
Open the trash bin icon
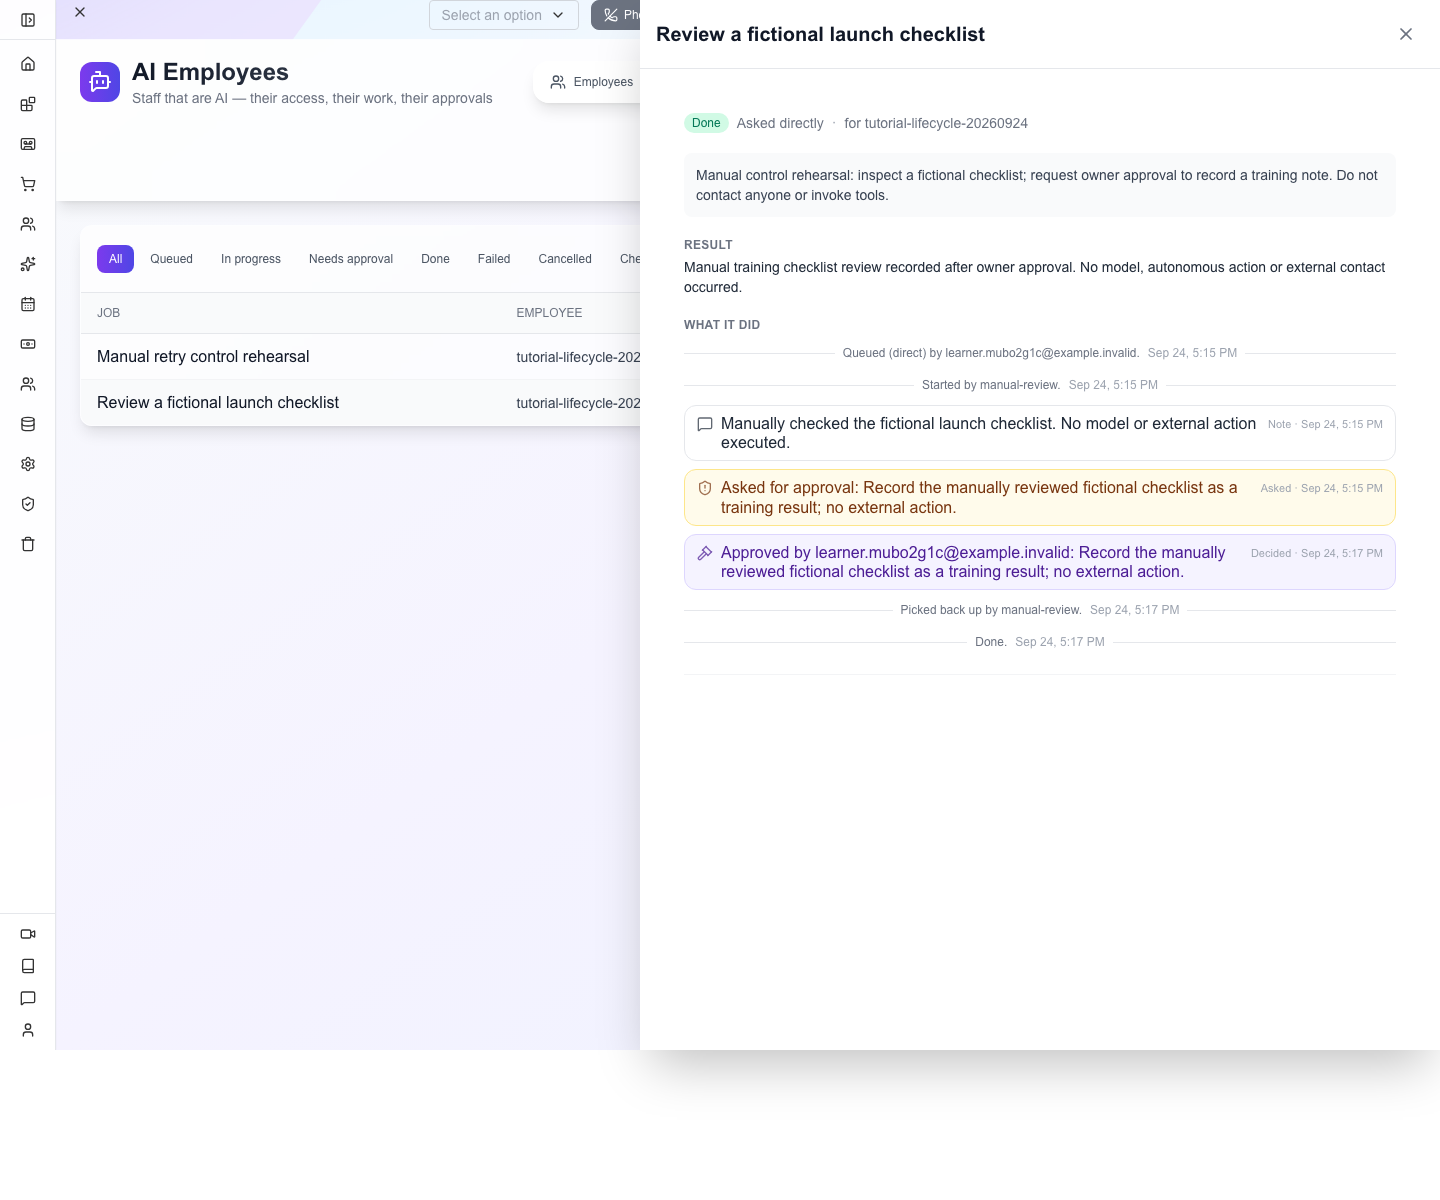click(28, 544)
